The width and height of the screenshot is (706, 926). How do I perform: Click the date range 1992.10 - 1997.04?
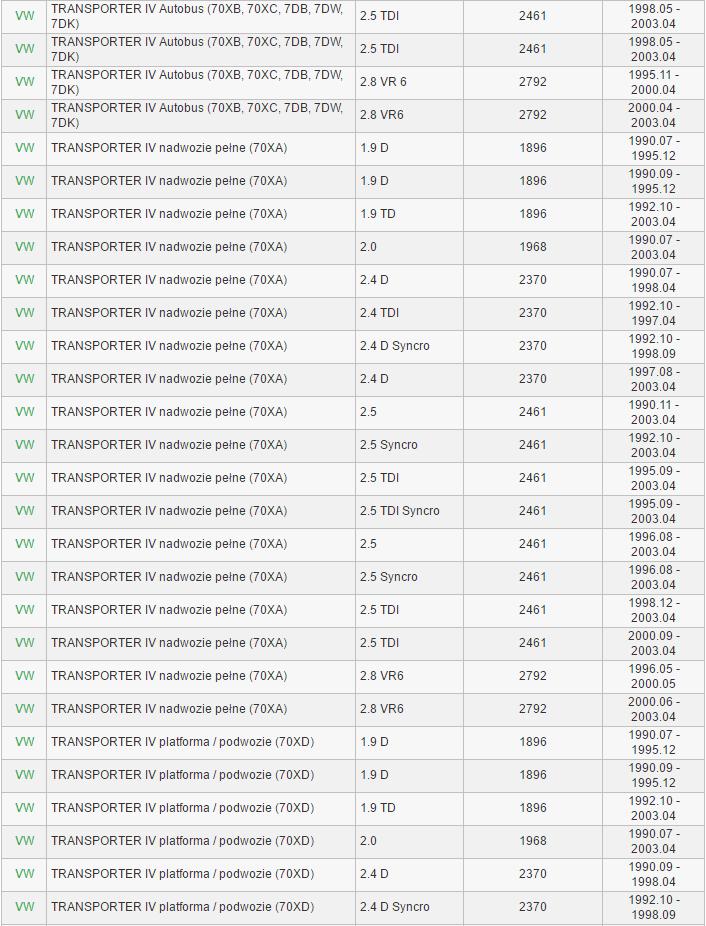pos(653,313)
